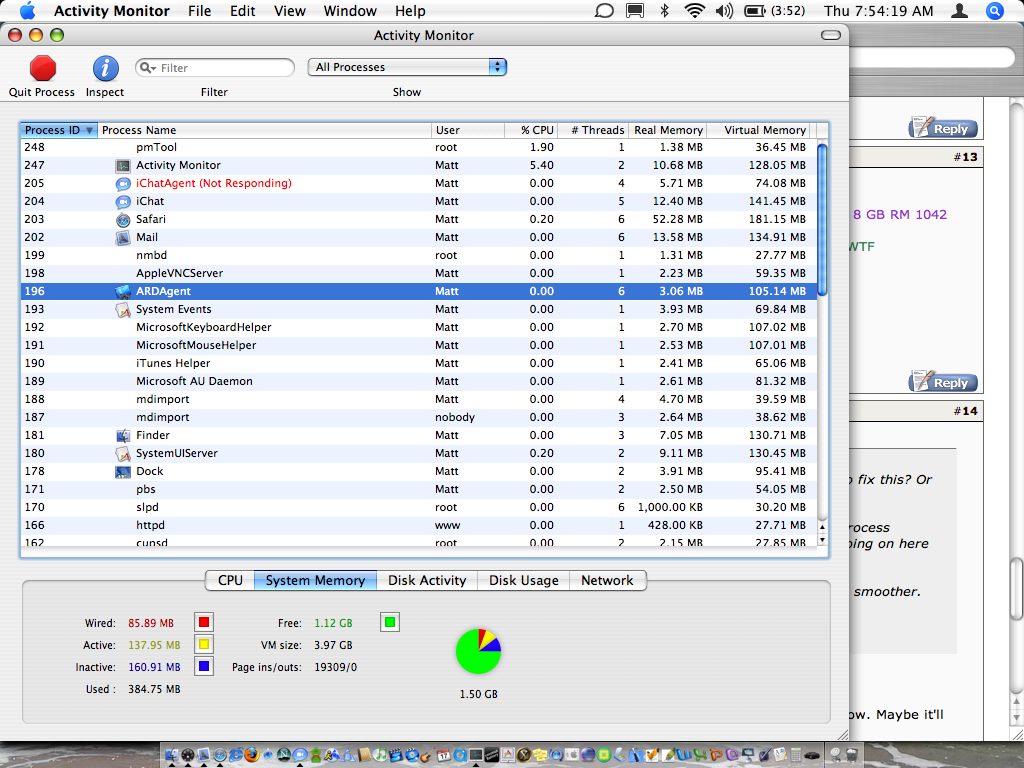Image resolution: width=1024 pixels, height=768 pixels.
Task: Select the pmTool process row
Action: pyautogui.click(x=419, y=148)
